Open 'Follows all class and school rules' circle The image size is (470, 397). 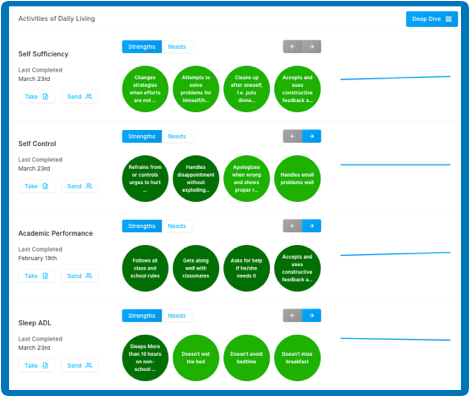point(145,268)
